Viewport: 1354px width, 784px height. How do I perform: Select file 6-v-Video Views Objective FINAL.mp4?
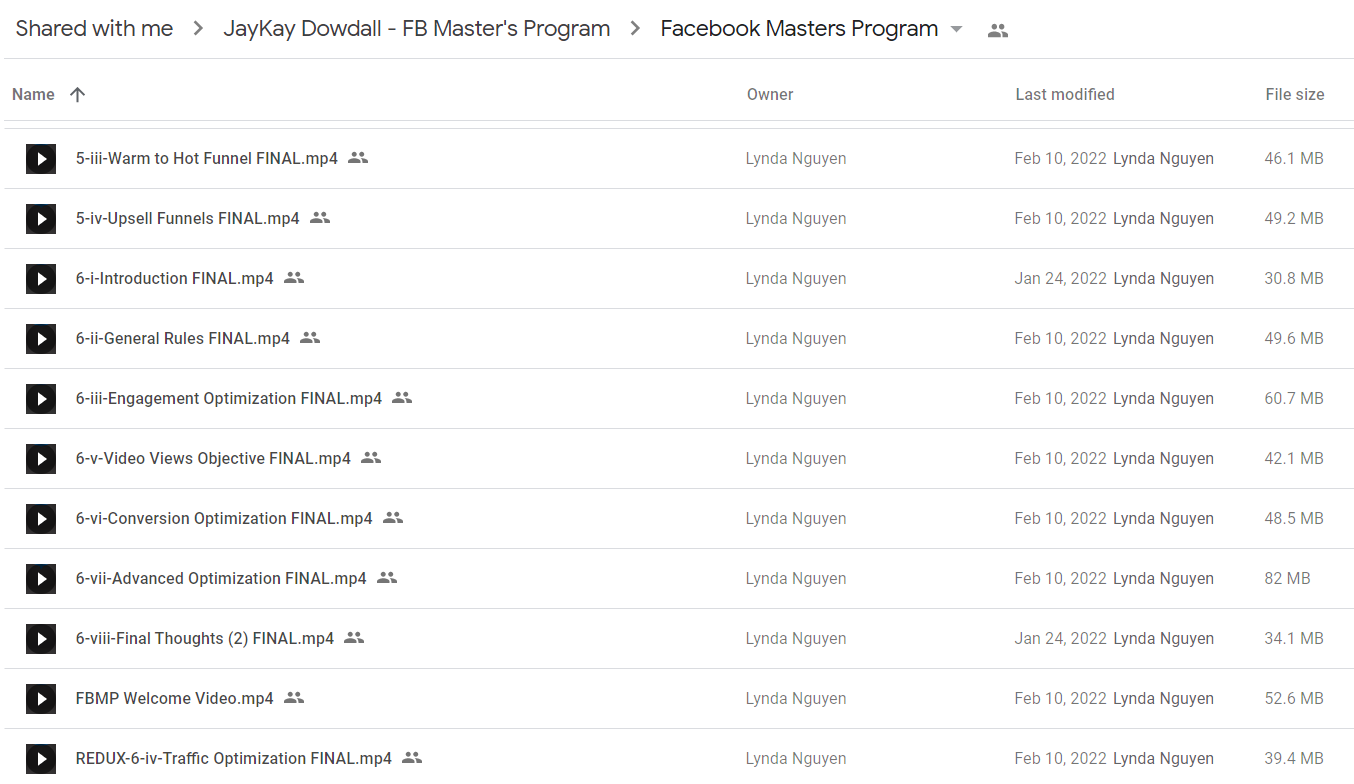click(213, 458)
